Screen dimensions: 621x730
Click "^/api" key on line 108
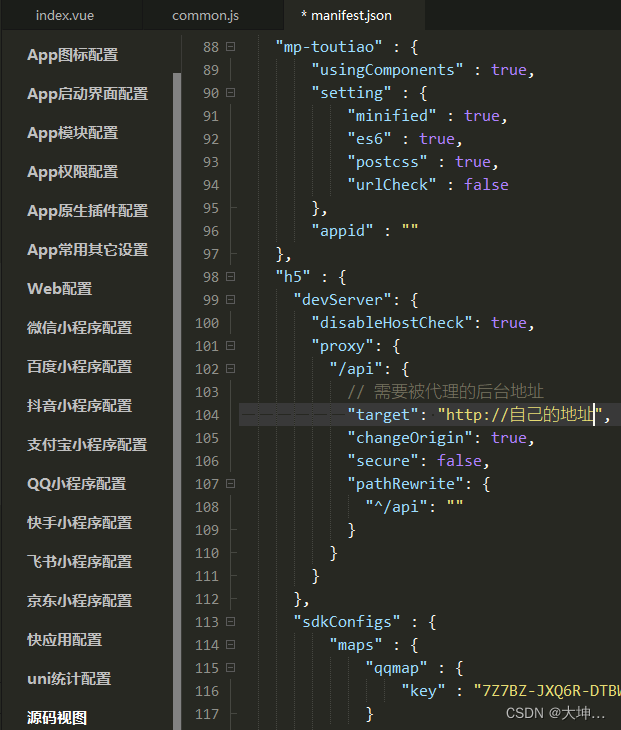[x=396, y=507]
